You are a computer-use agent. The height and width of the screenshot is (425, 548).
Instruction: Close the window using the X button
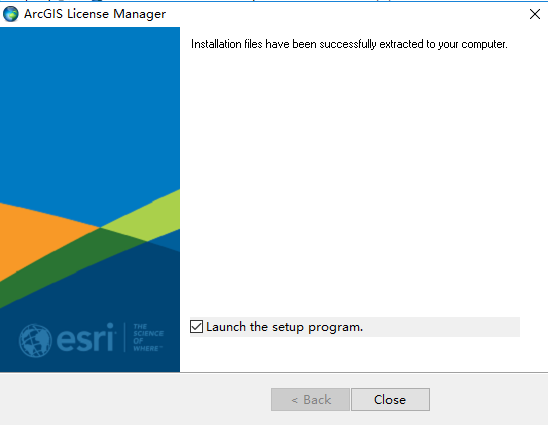click(x=535, y=14)
